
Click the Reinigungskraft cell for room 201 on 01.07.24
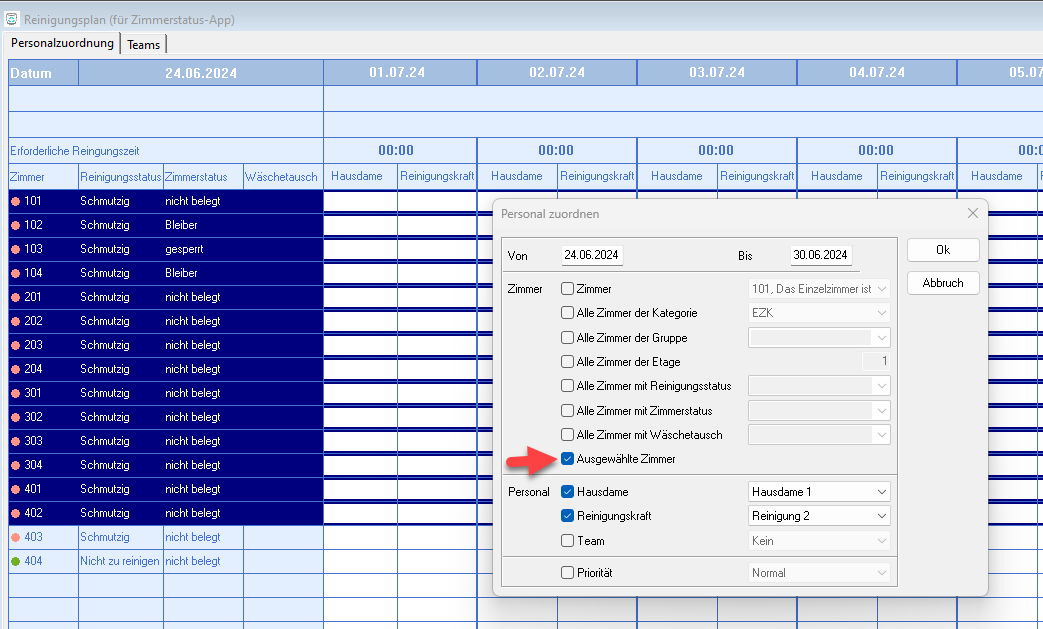click(x=437, y=298)
